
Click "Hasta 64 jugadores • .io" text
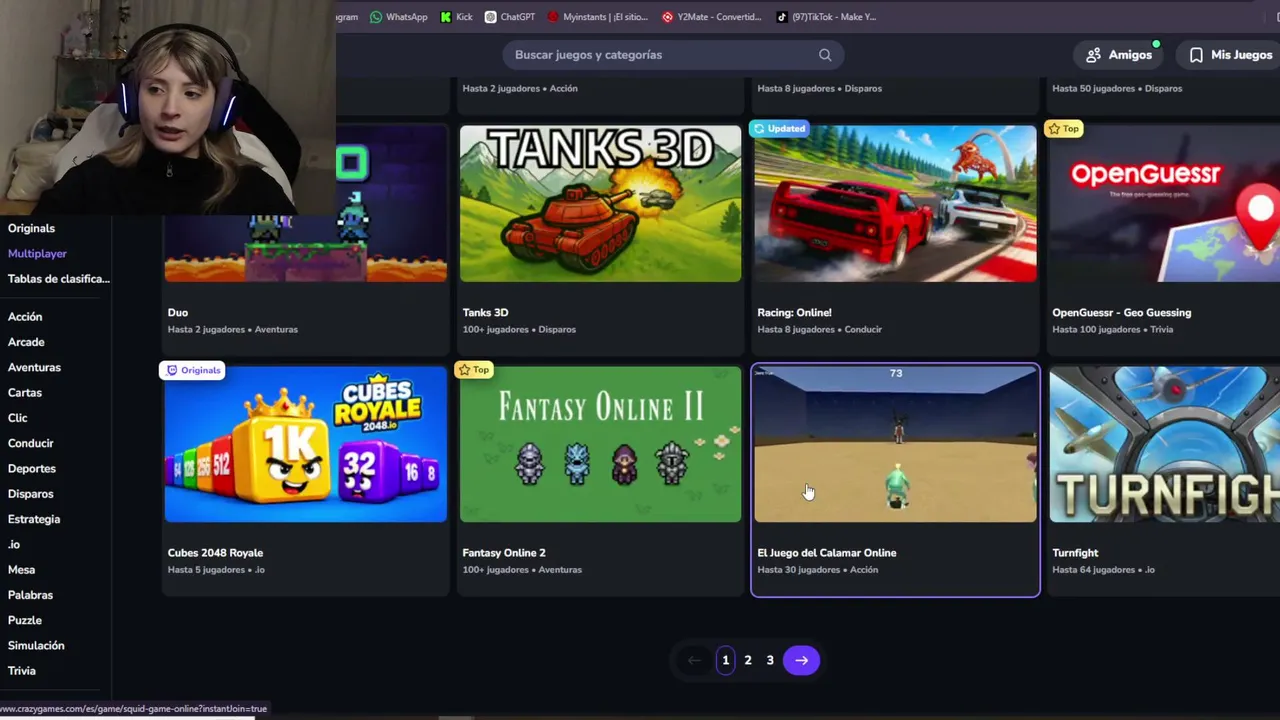pyautogui.click(x=1103, y=570)
